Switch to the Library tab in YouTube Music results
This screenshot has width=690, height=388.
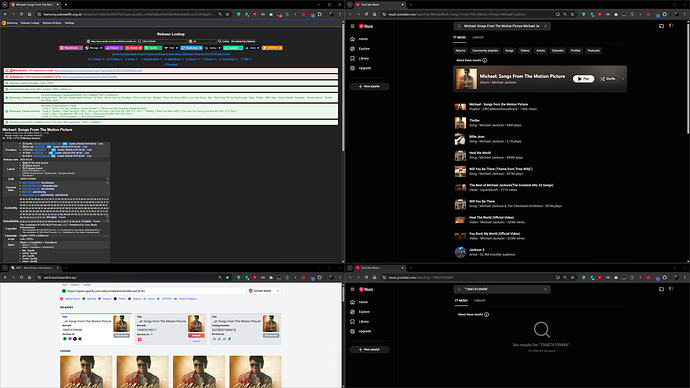click(x=478, y=37)
